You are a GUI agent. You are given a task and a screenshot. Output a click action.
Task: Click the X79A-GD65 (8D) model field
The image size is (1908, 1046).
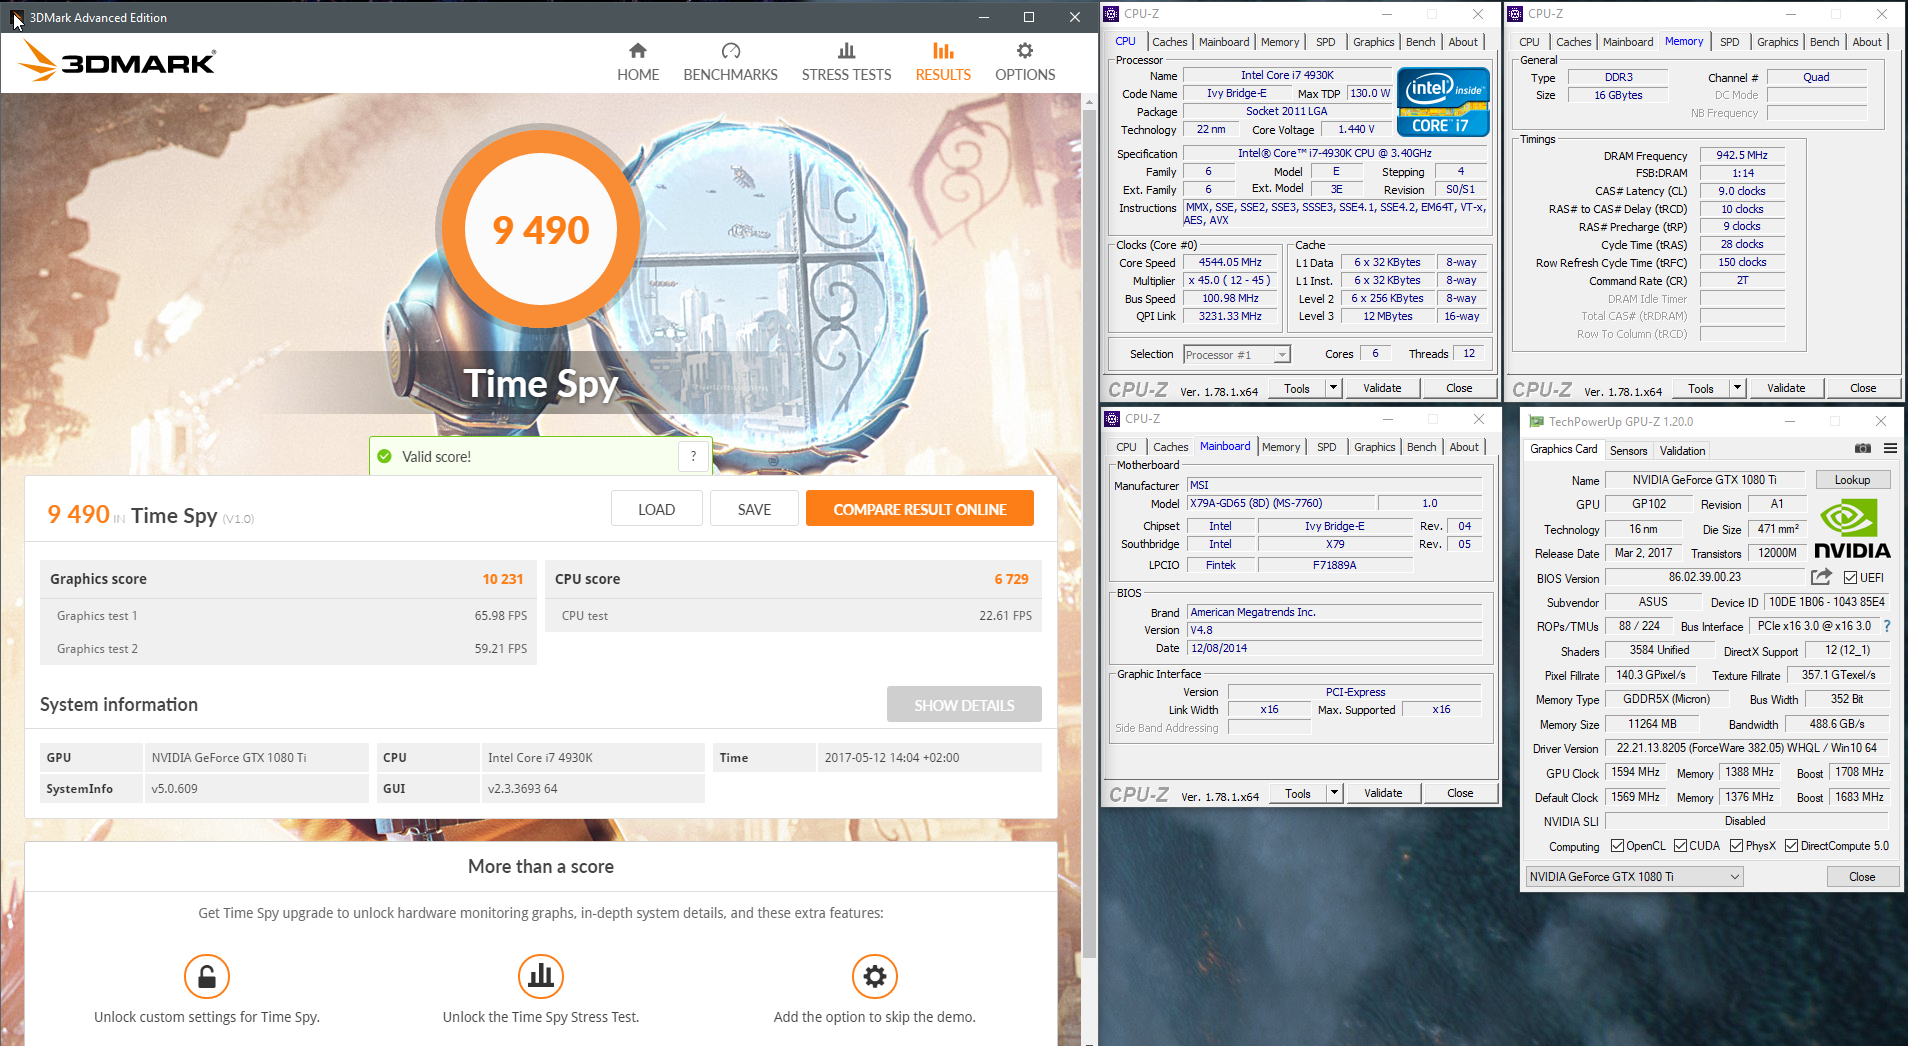click(x=1280, y=504)
